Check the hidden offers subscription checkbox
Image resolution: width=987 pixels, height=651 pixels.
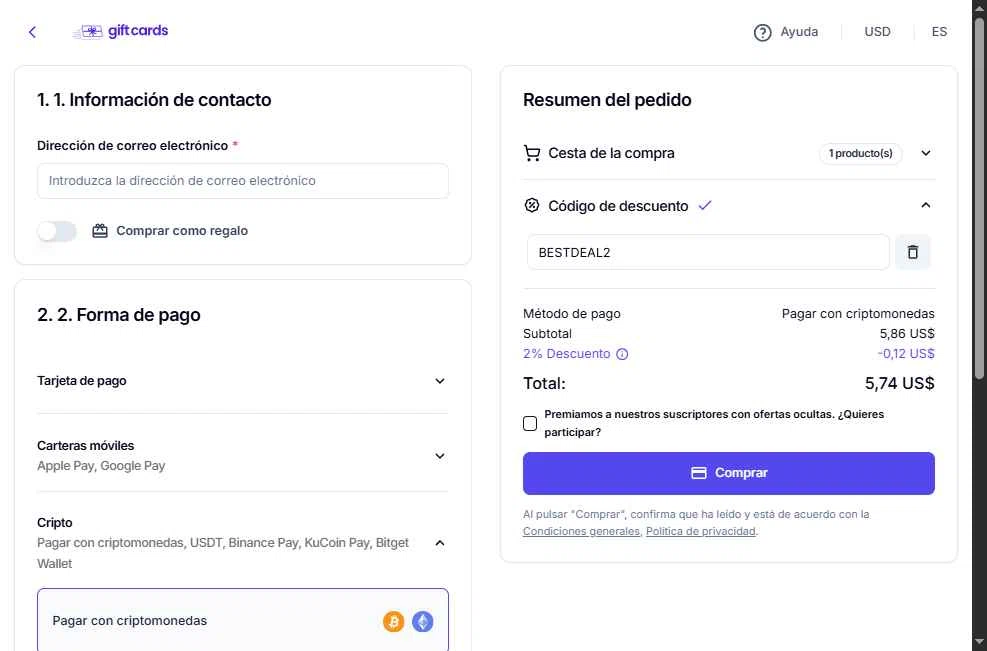[x=530, y=424]
